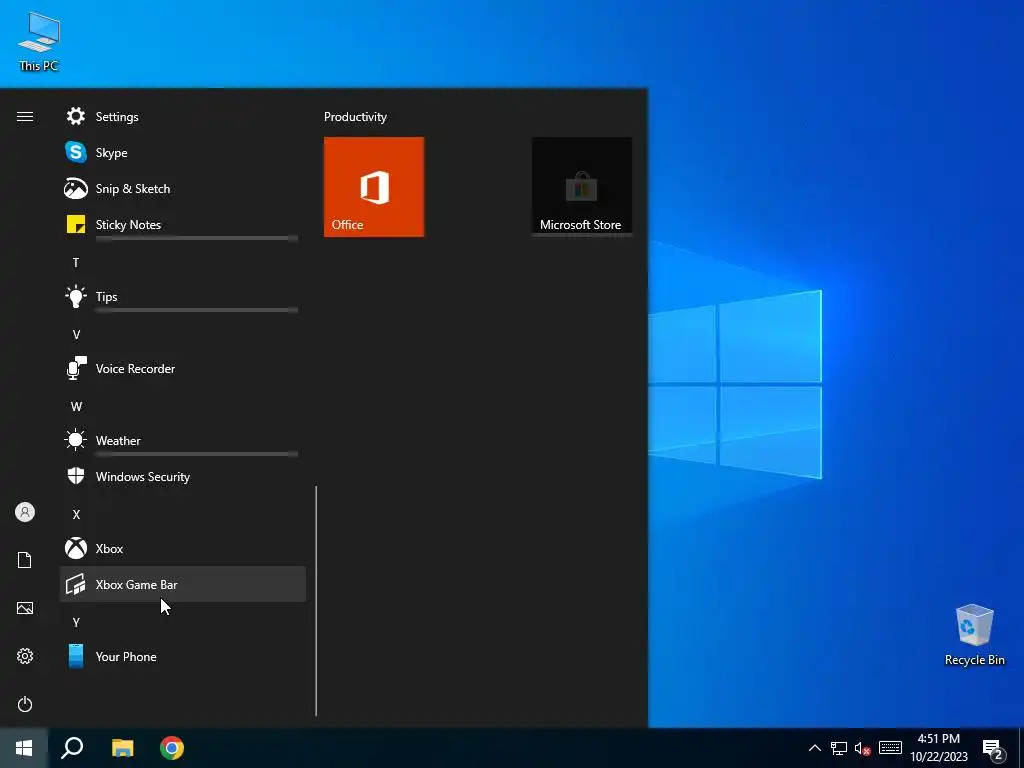The image size is (1024, 768).
Task: Click the Windows Start button
Action: [x=24, y=748]
